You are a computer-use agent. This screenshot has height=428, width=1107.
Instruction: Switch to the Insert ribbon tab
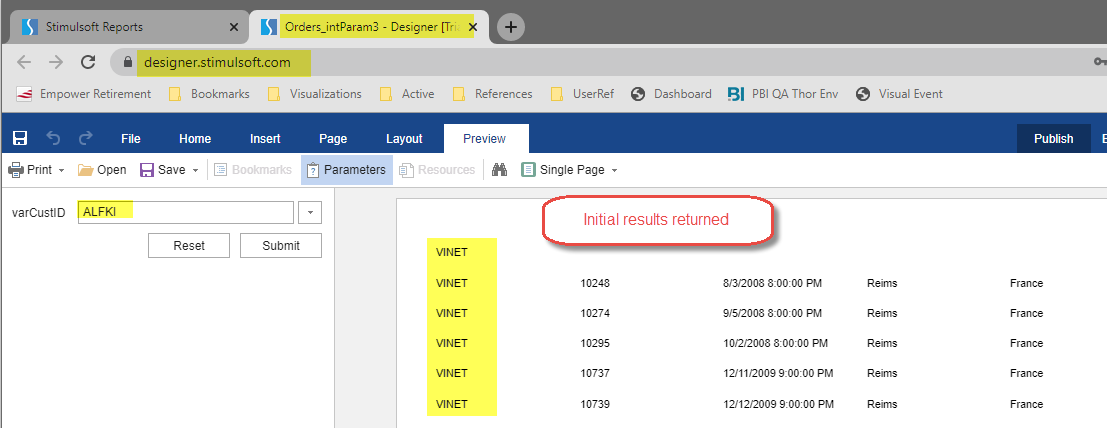tap(265, 139)
